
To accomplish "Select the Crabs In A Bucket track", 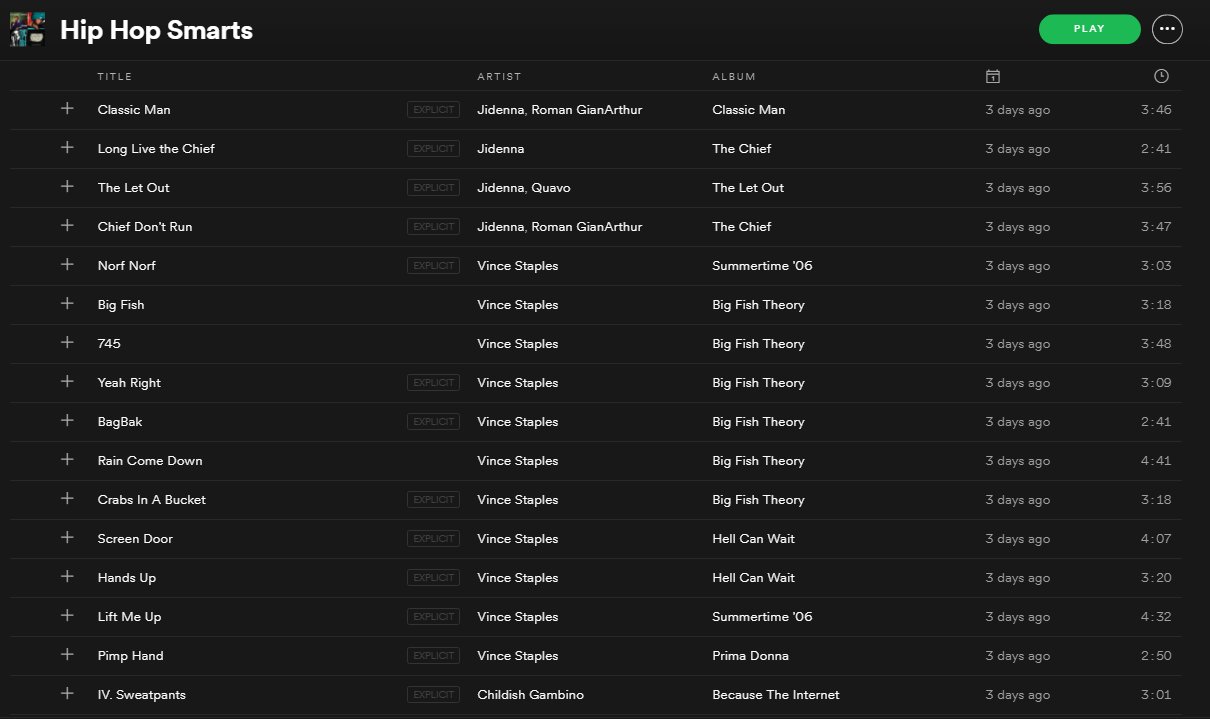I will click(595, 499).
